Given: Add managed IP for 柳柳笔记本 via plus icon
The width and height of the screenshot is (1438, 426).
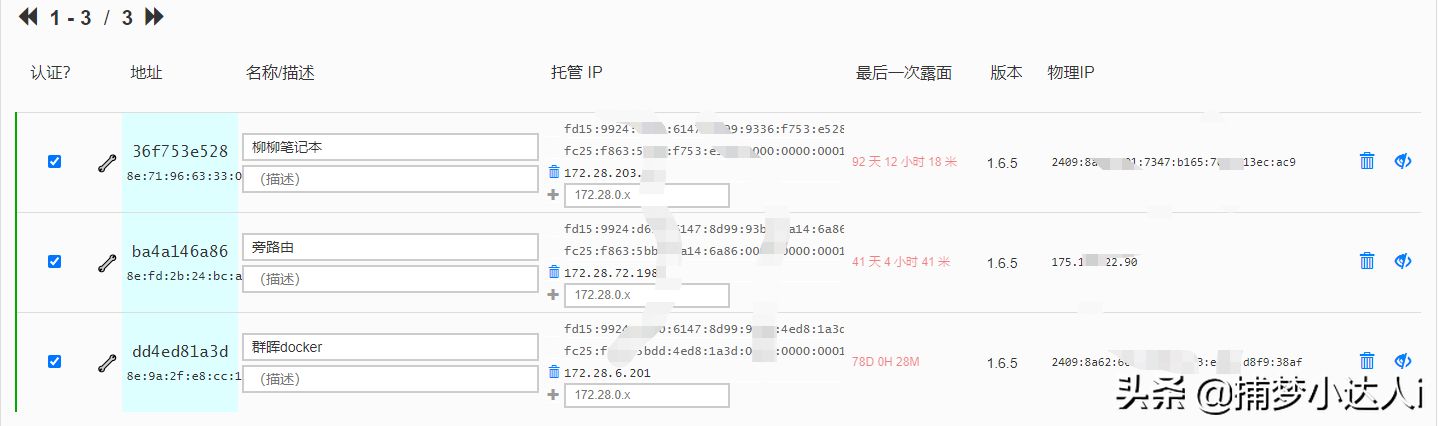Looking at the screenshot, I should (554, 195).
